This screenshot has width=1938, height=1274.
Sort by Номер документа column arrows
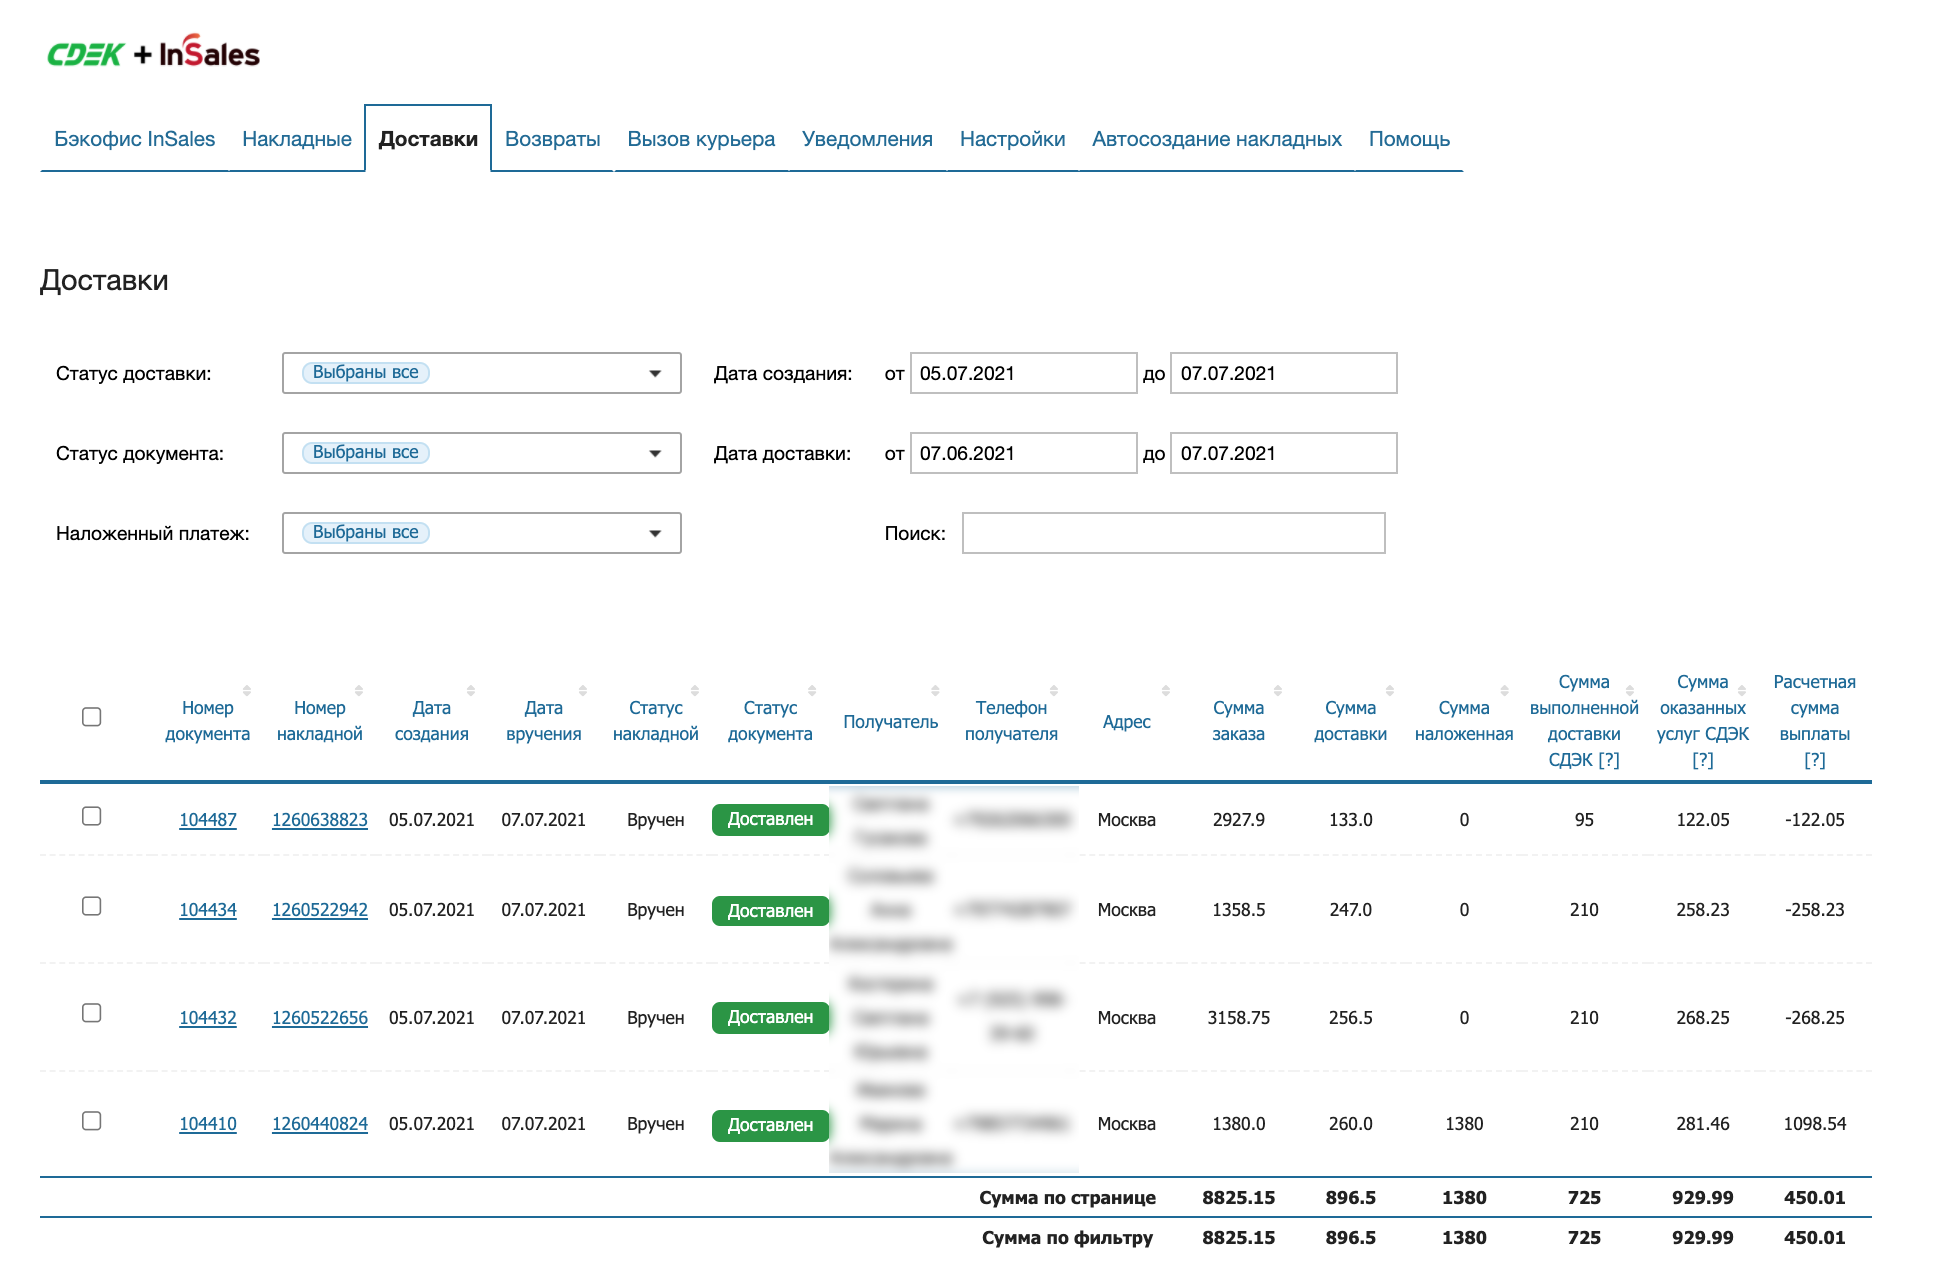point(247,690)
